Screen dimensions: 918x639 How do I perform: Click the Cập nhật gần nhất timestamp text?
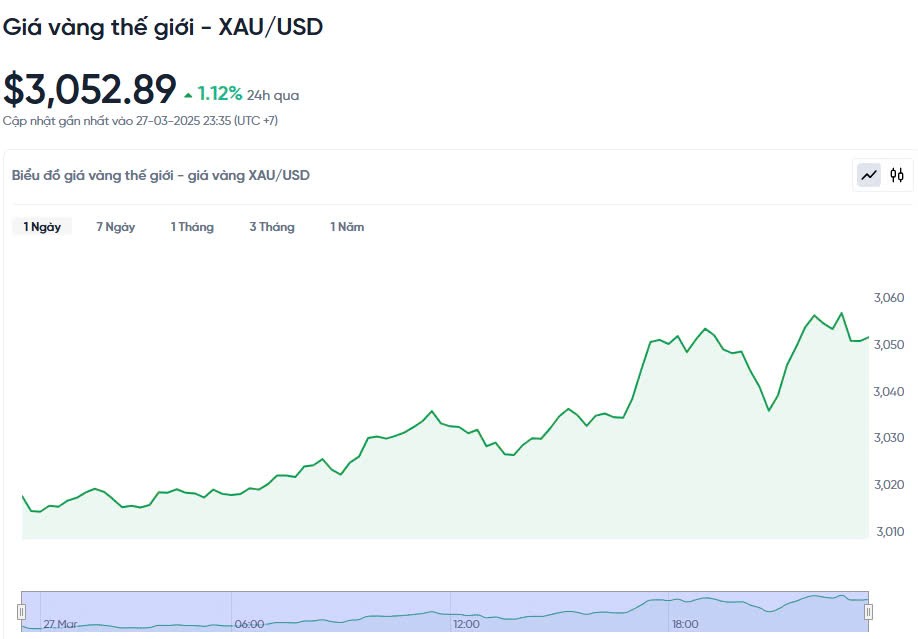pyautogui.click(x=140, y=121)
